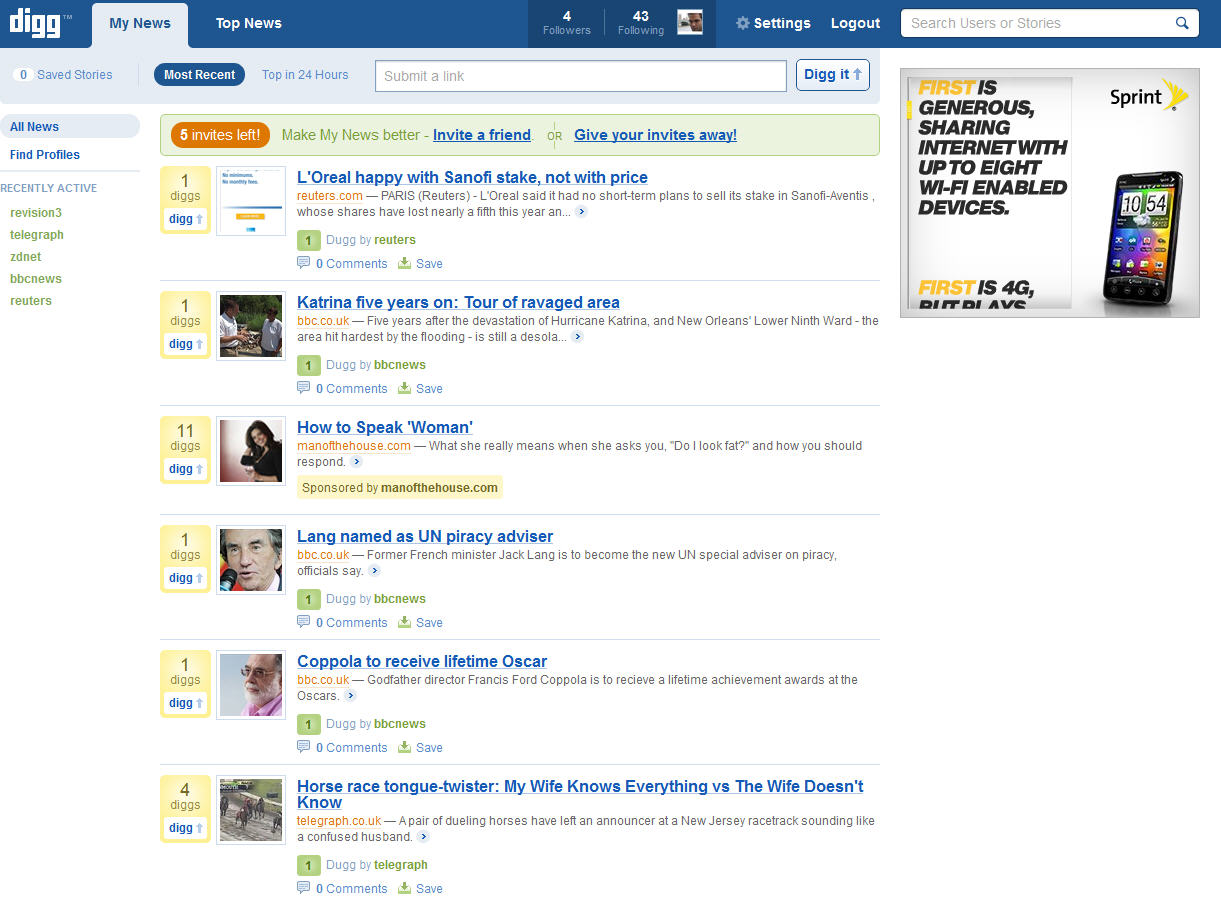Open reuters.com source link

pos(330,196)
